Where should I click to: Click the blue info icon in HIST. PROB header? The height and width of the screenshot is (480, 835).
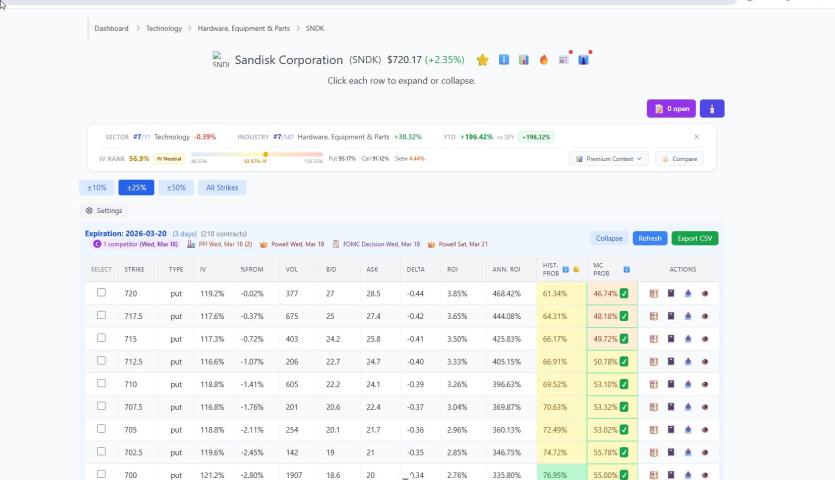566,270
